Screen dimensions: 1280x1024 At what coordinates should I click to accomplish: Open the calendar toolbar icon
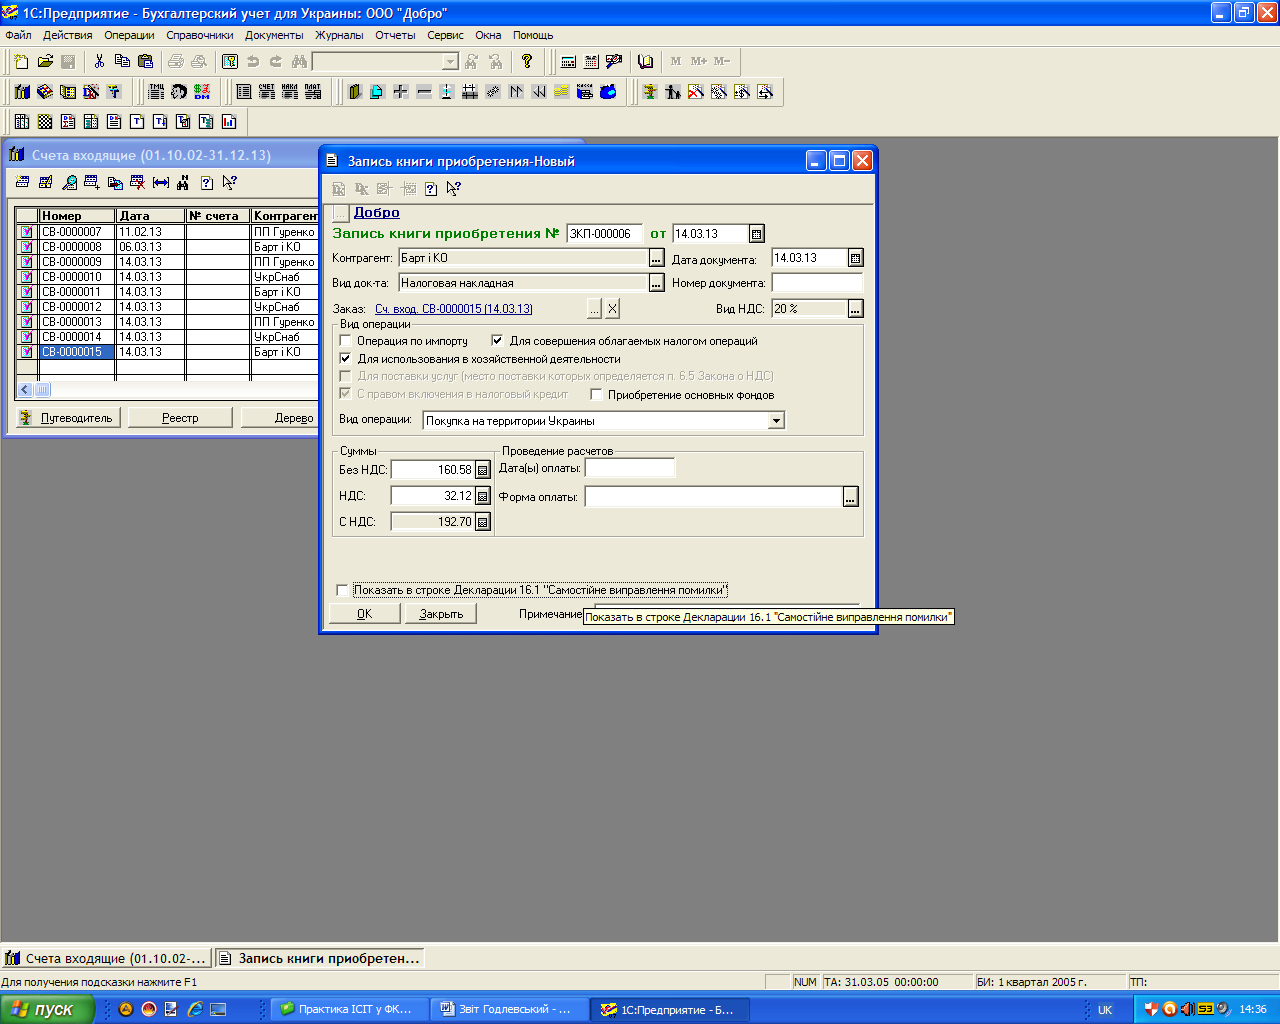click(x=591, y=61)
